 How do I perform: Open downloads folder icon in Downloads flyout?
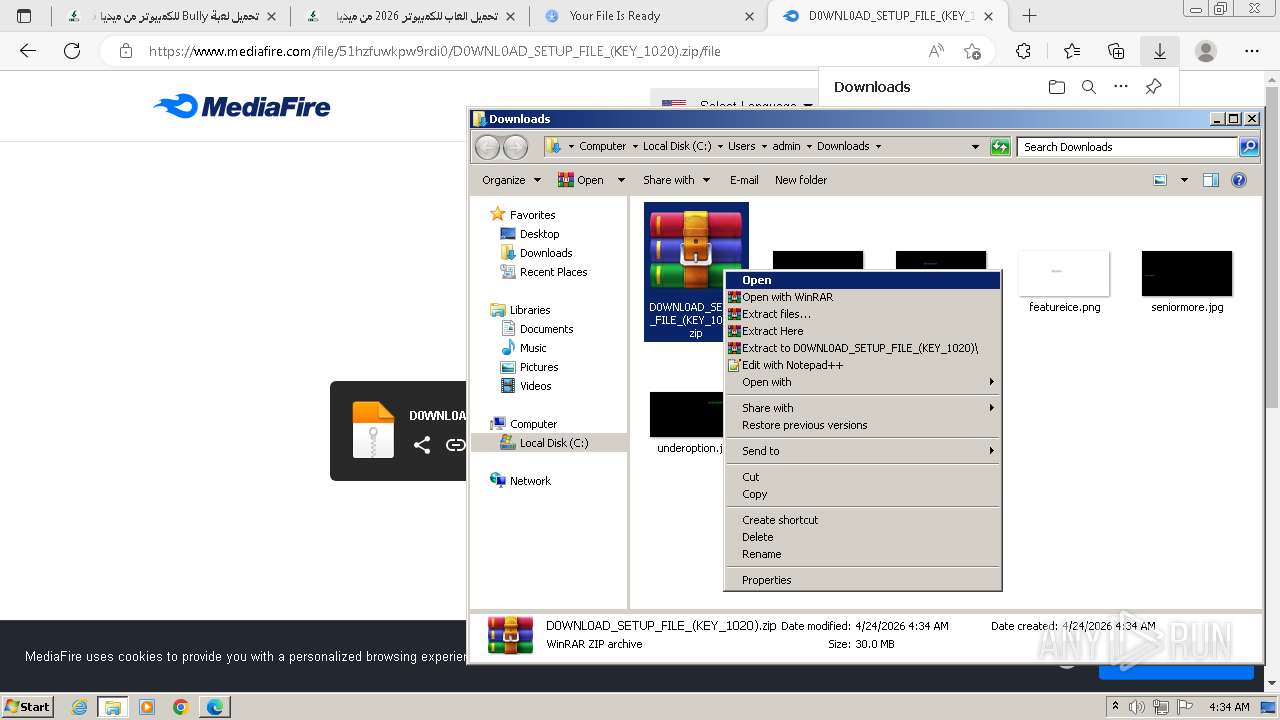(x=1057, y=87)
